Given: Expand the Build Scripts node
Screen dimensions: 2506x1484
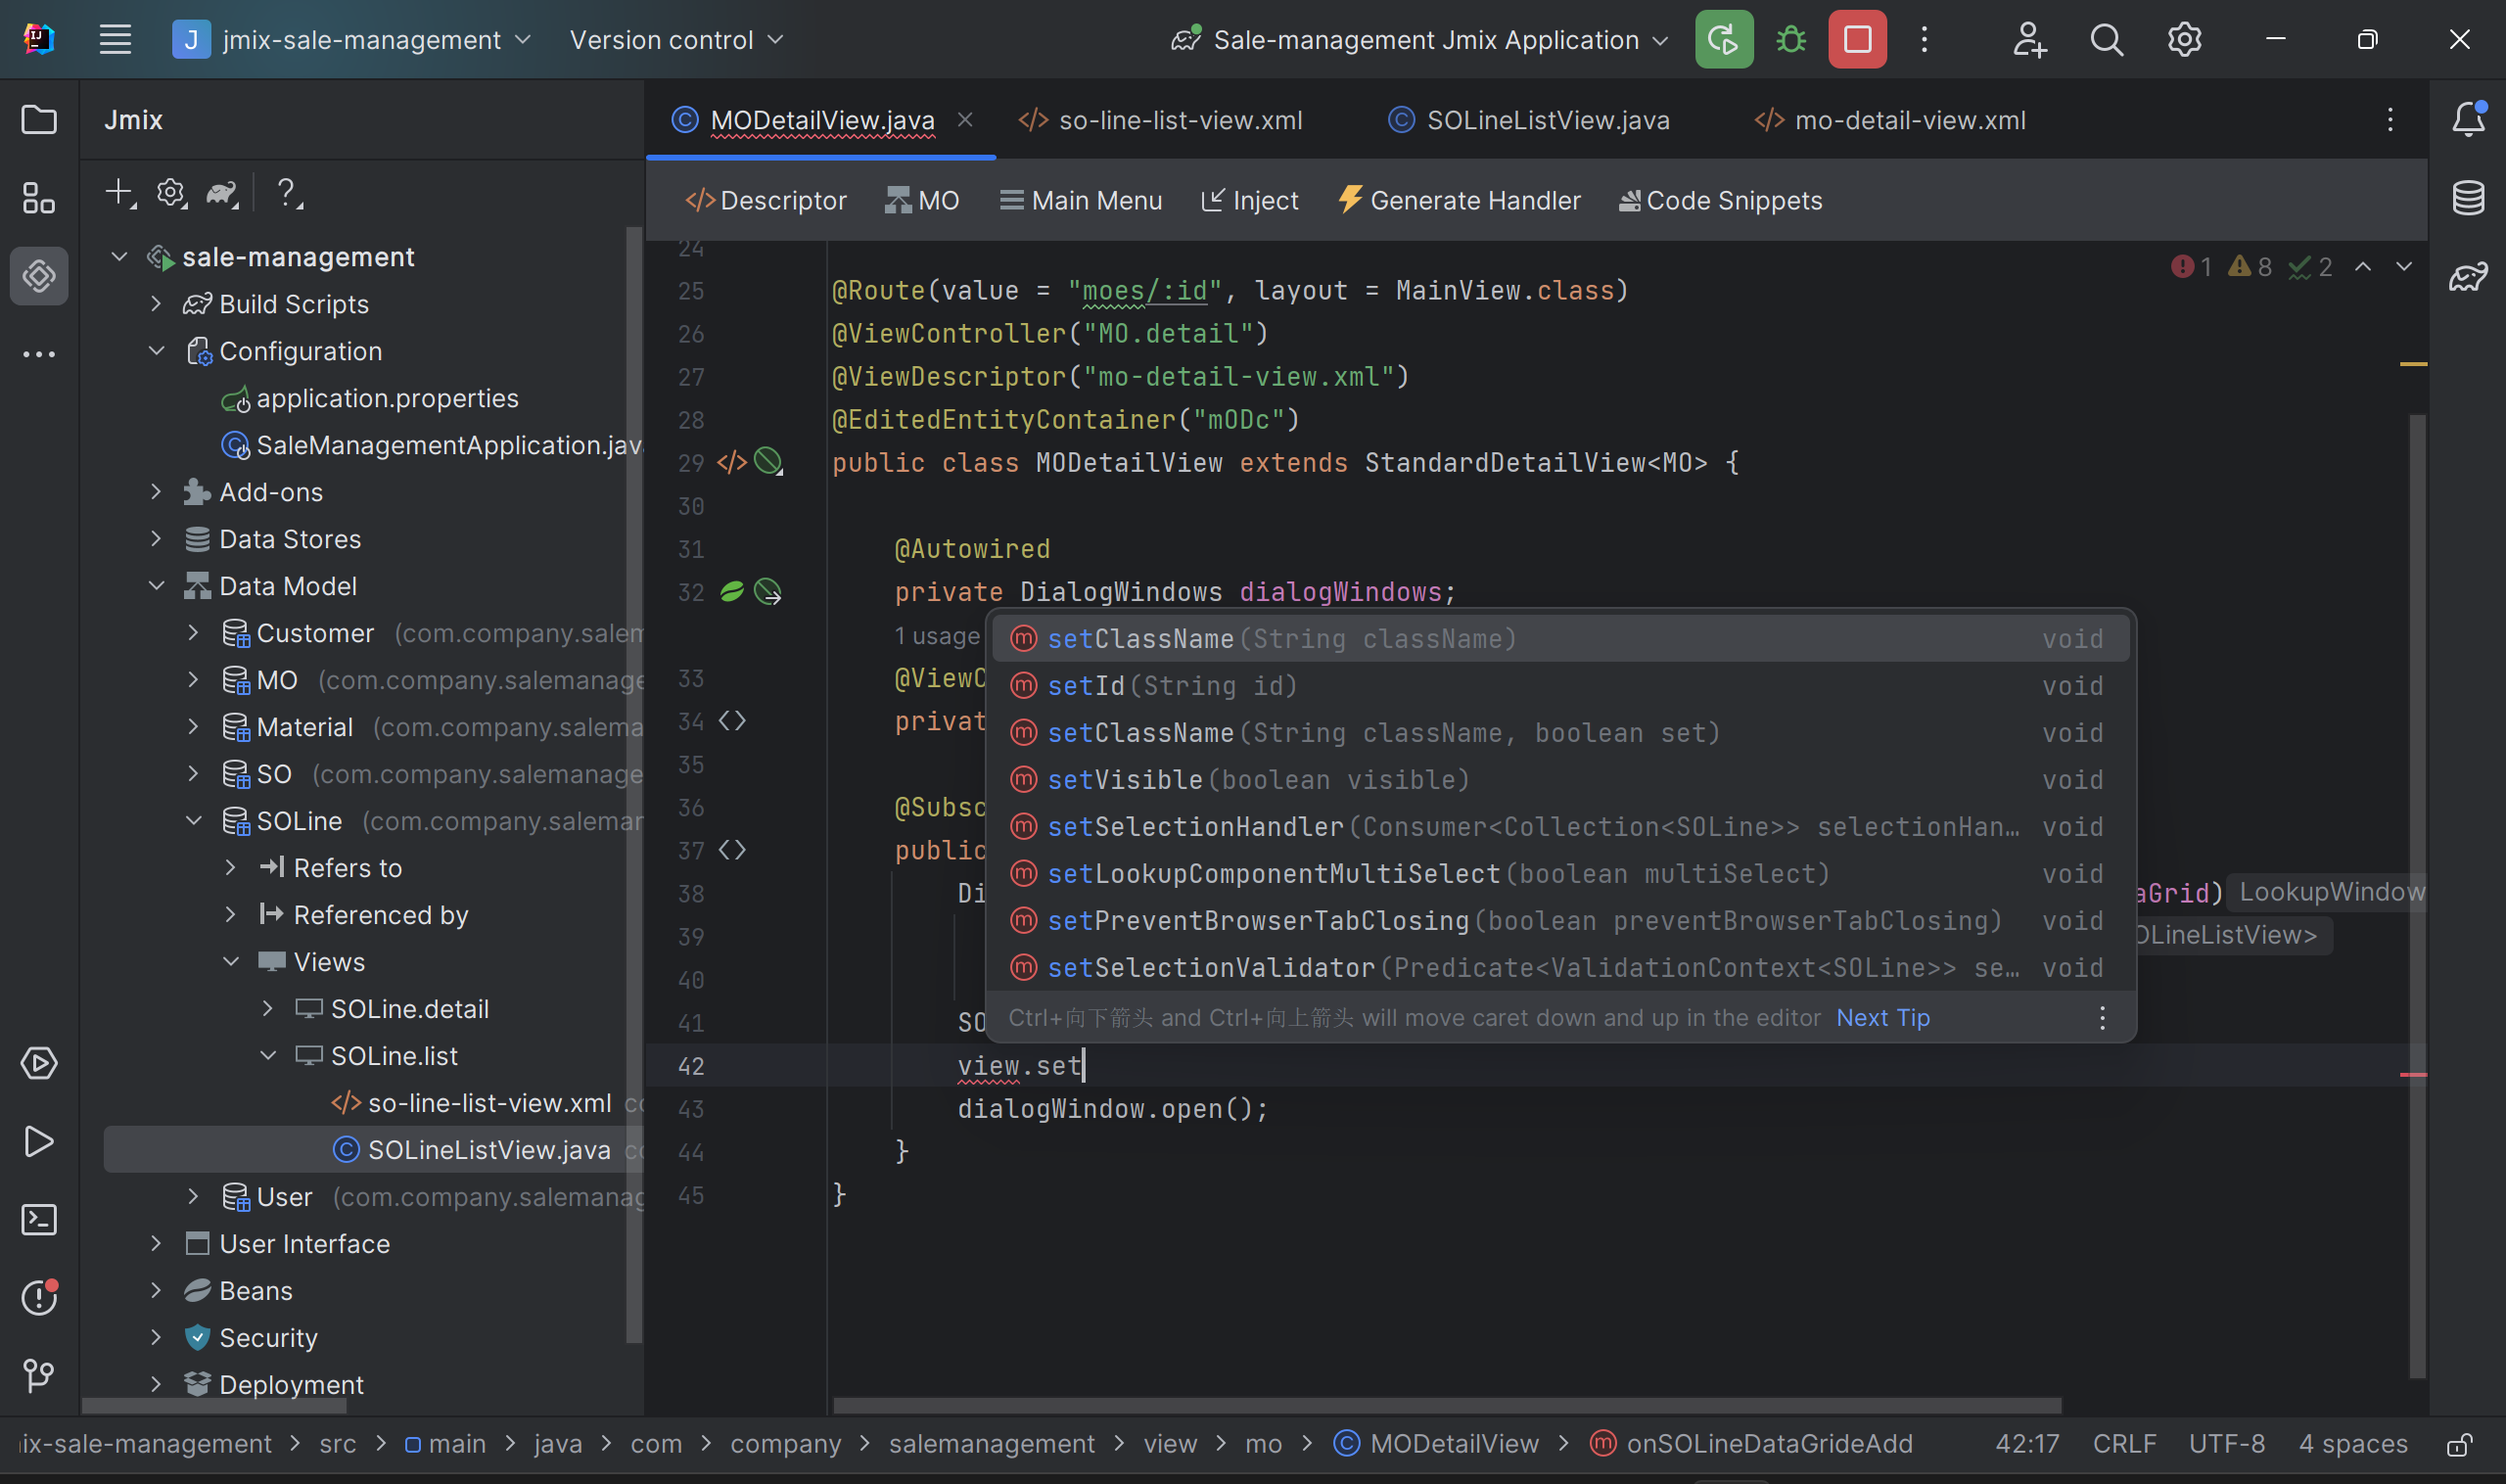Looking at the screenshot, I should [156, 304].
